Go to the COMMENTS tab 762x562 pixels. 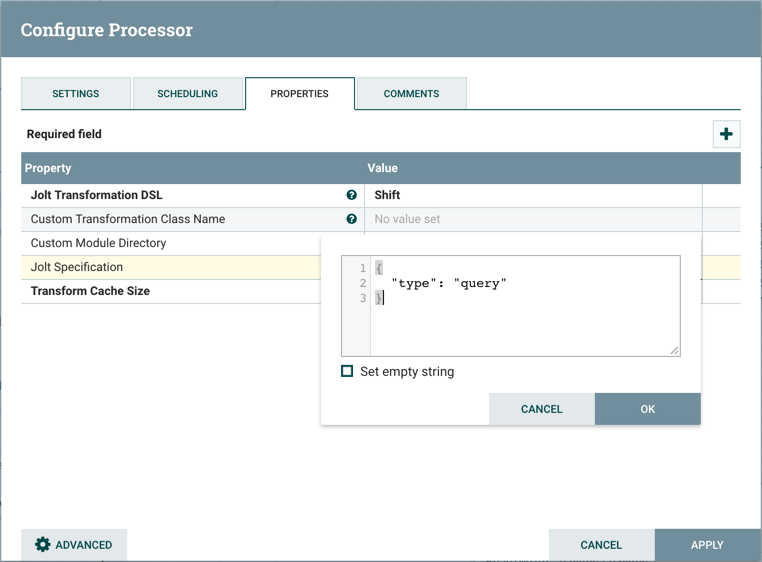point(411,94)
